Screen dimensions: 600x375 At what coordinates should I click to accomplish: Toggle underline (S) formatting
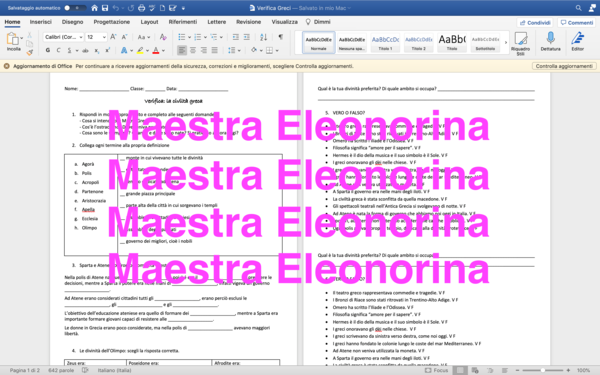tap(69, 50)
